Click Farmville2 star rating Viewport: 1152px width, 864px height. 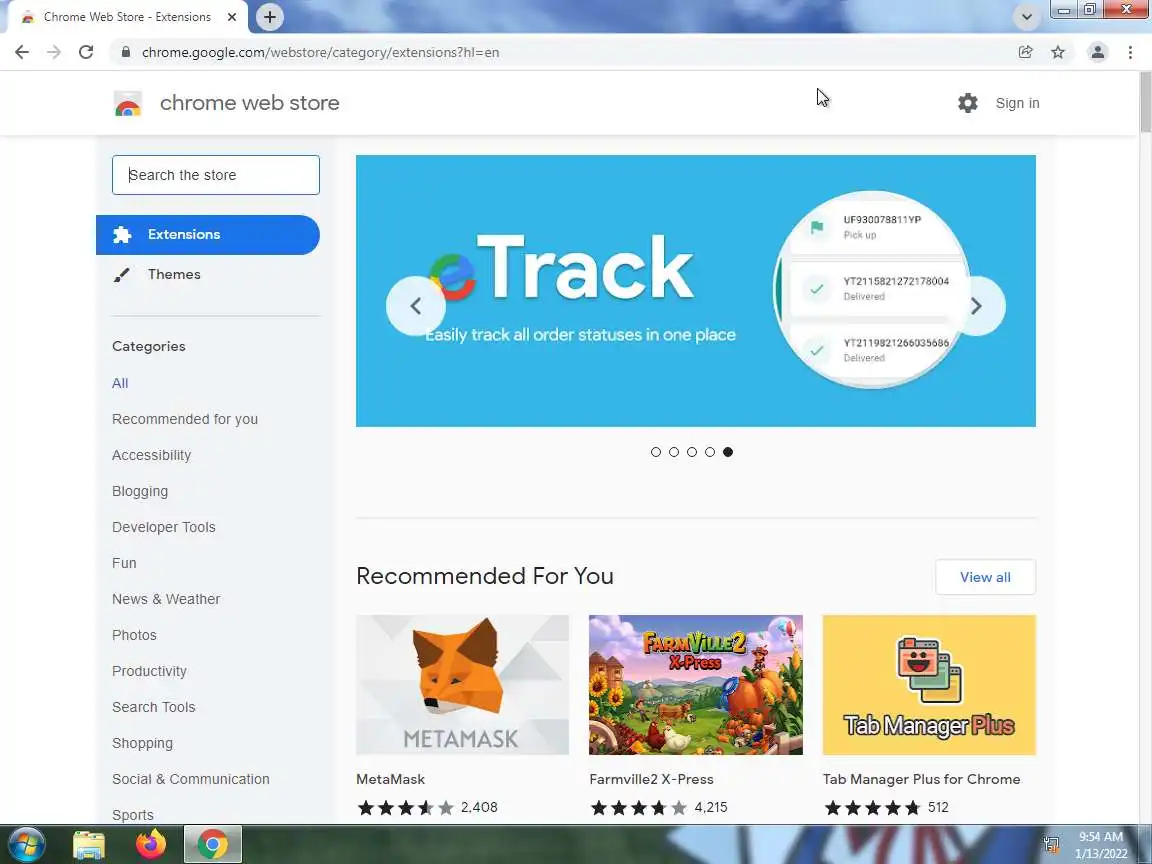click(x=639, y=808)
